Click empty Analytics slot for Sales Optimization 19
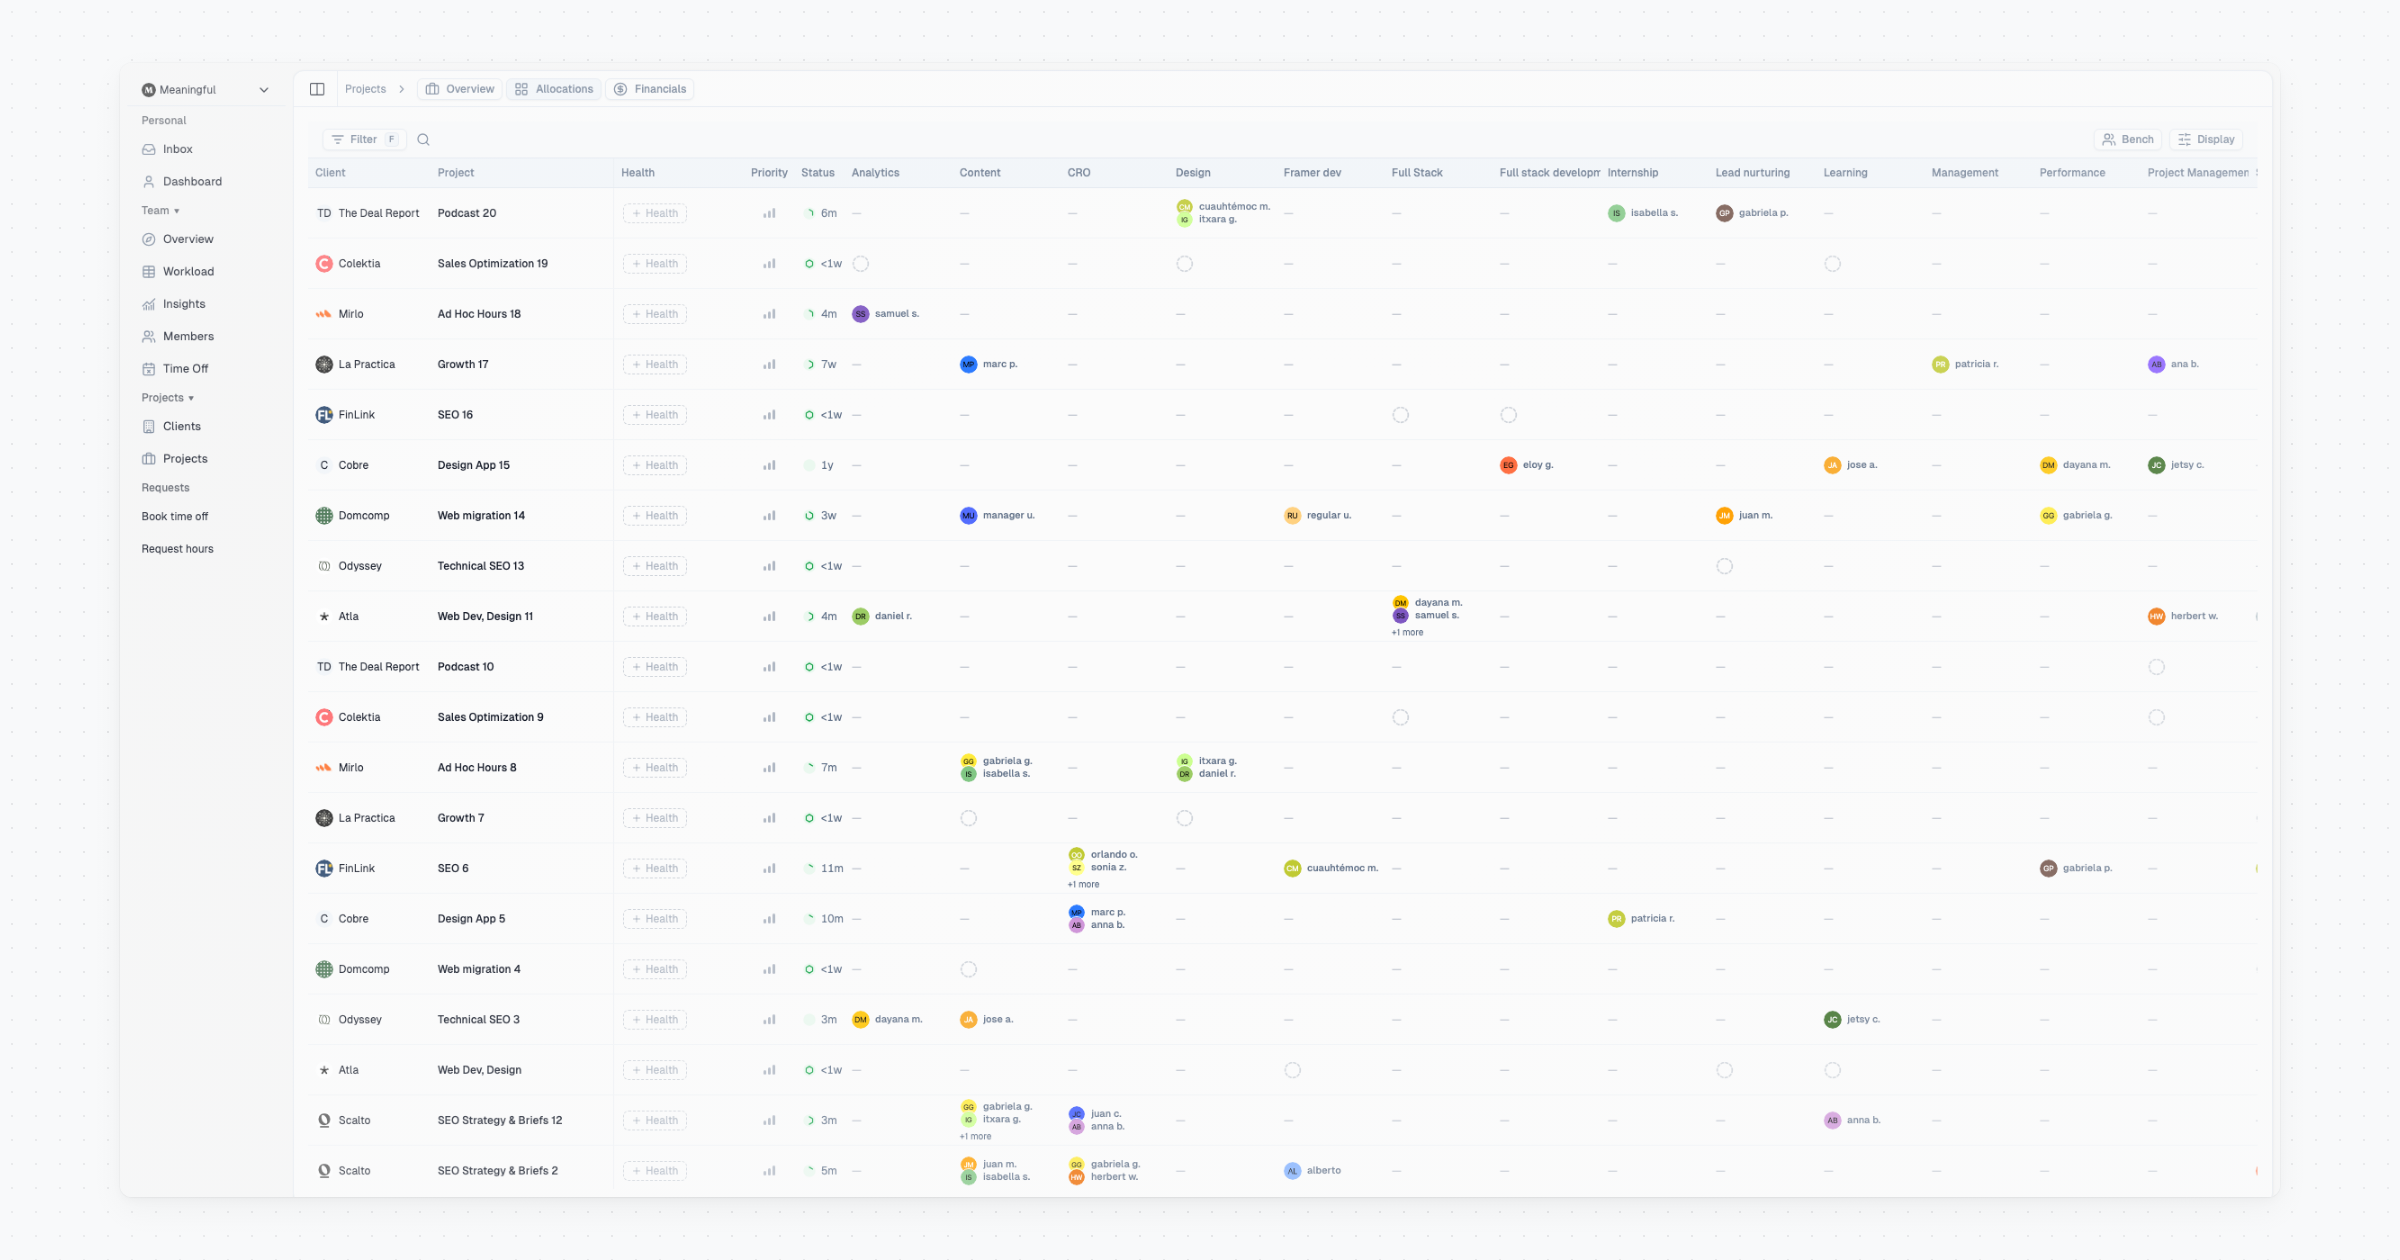The width and height of the screenshot is (2400, 1260). (x=860, y=264)
